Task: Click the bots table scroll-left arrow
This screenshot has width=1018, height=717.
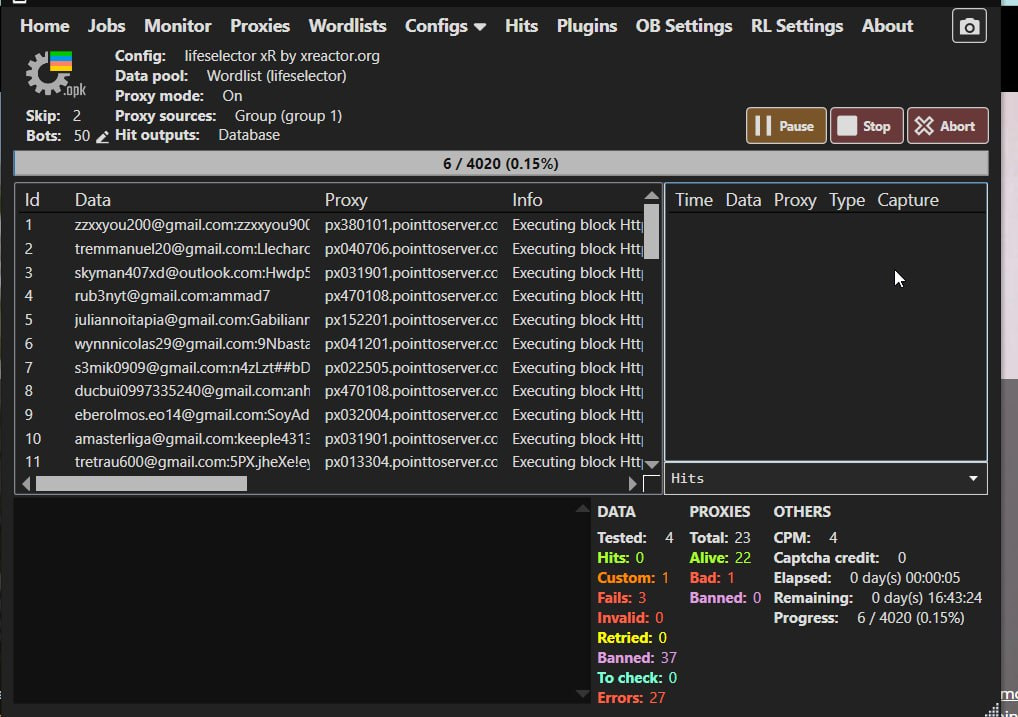Action: 26,484
